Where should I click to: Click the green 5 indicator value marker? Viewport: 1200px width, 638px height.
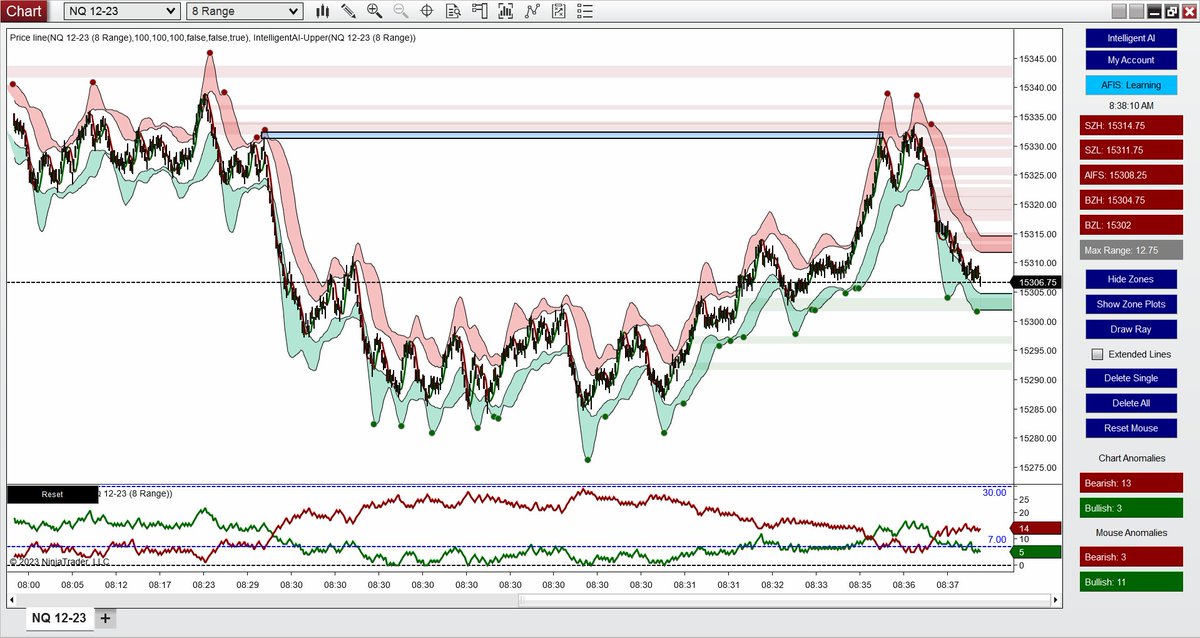pyautogui.click(x=1035, y=551)
